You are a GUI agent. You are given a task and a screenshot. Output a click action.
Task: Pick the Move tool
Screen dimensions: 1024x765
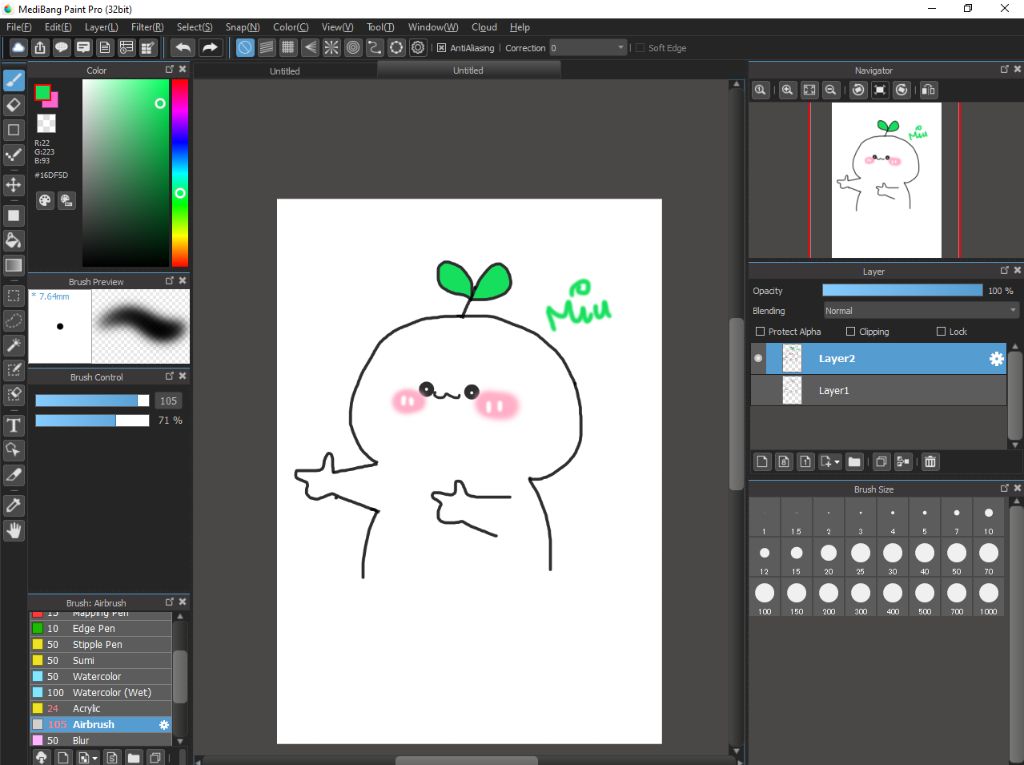pyautogui.click(x=14, y=185)
